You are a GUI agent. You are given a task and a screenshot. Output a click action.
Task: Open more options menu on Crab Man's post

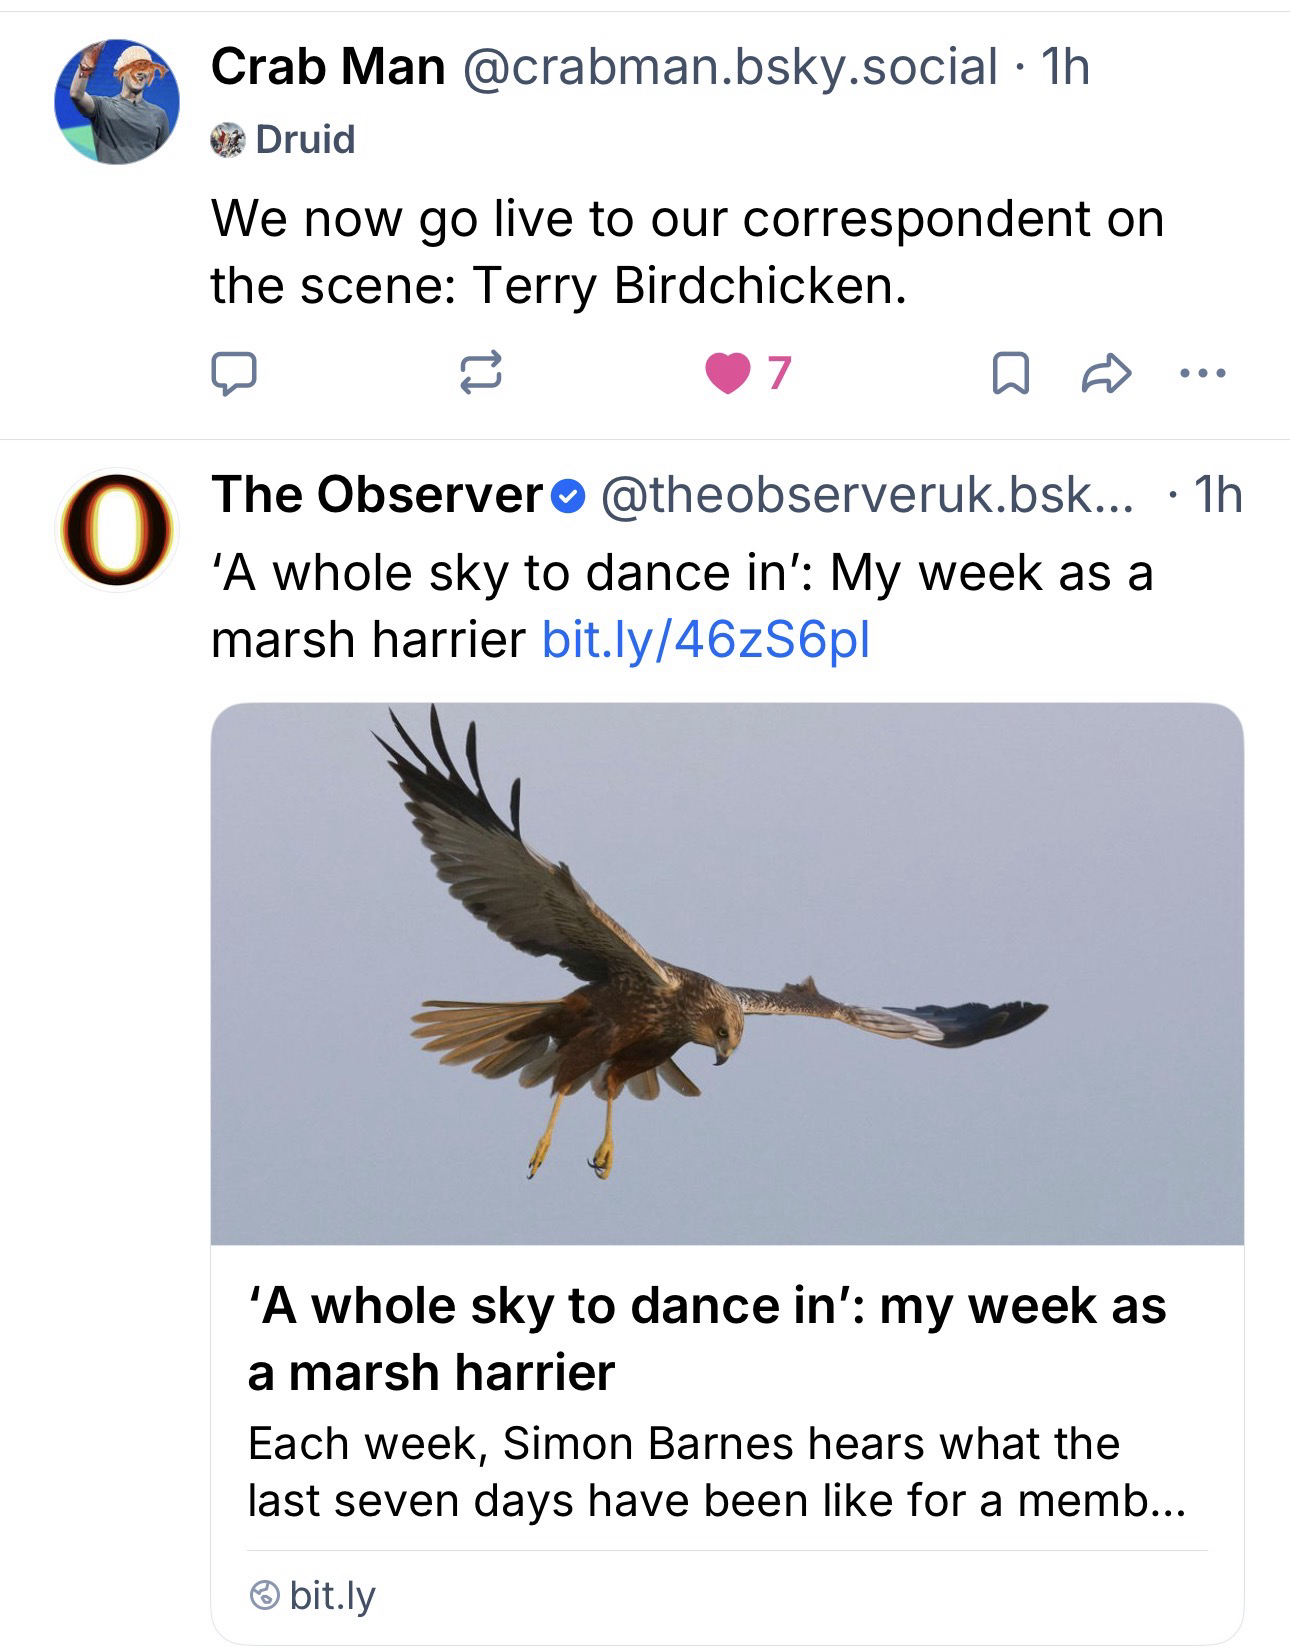[1201, 374]
